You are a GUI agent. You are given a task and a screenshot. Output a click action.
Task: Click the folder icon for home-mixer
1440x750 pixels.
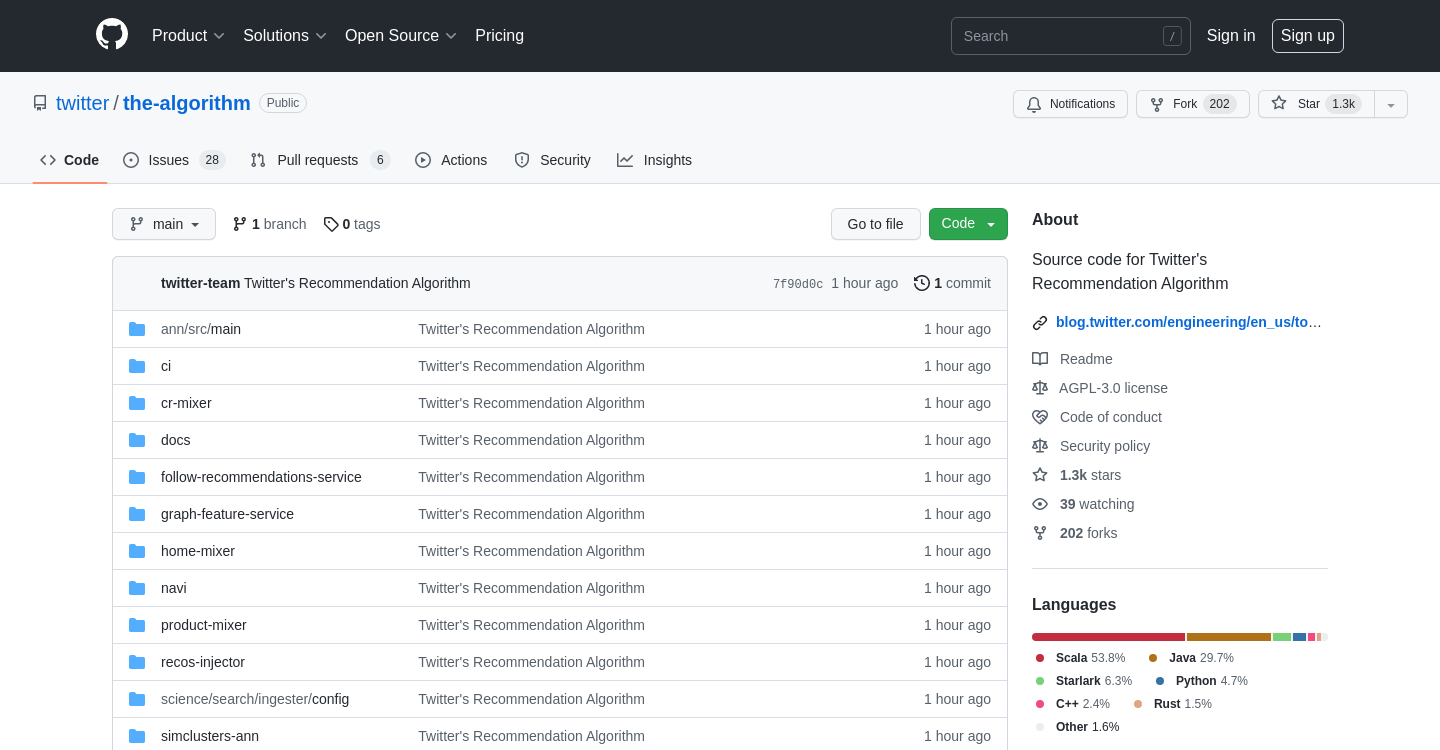tap(137, 551)
